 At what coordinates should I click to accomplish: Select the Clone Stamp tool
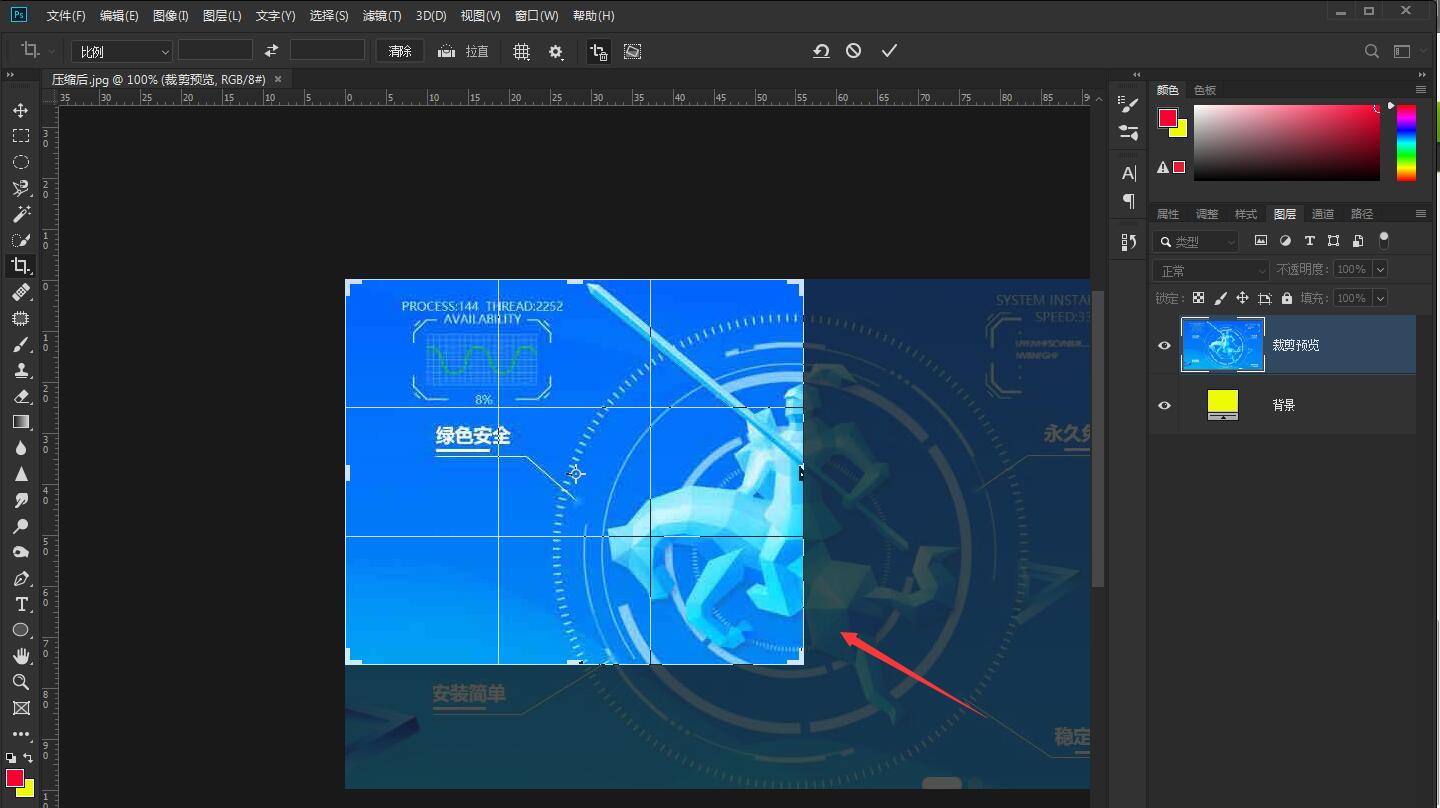(x=20, y=370)
